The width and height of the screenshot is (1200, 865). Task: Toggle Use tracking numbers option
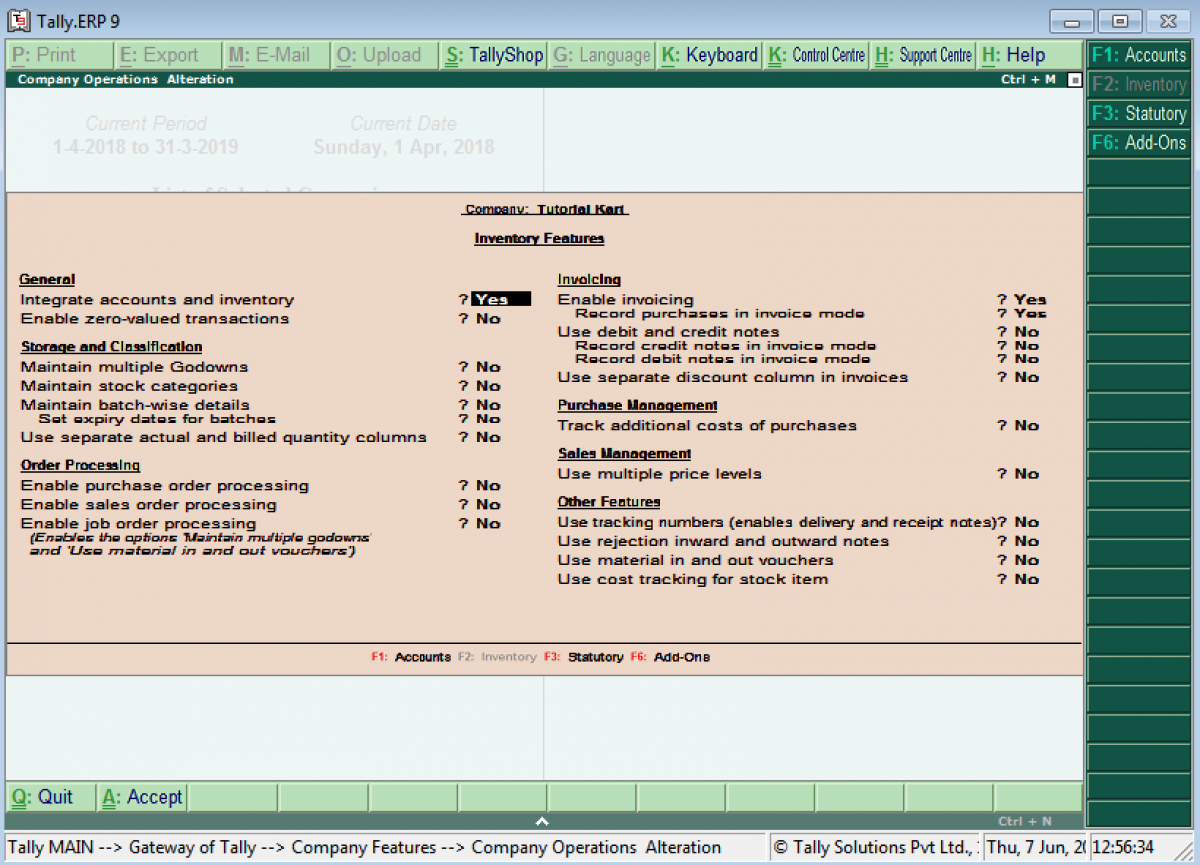1030,522
